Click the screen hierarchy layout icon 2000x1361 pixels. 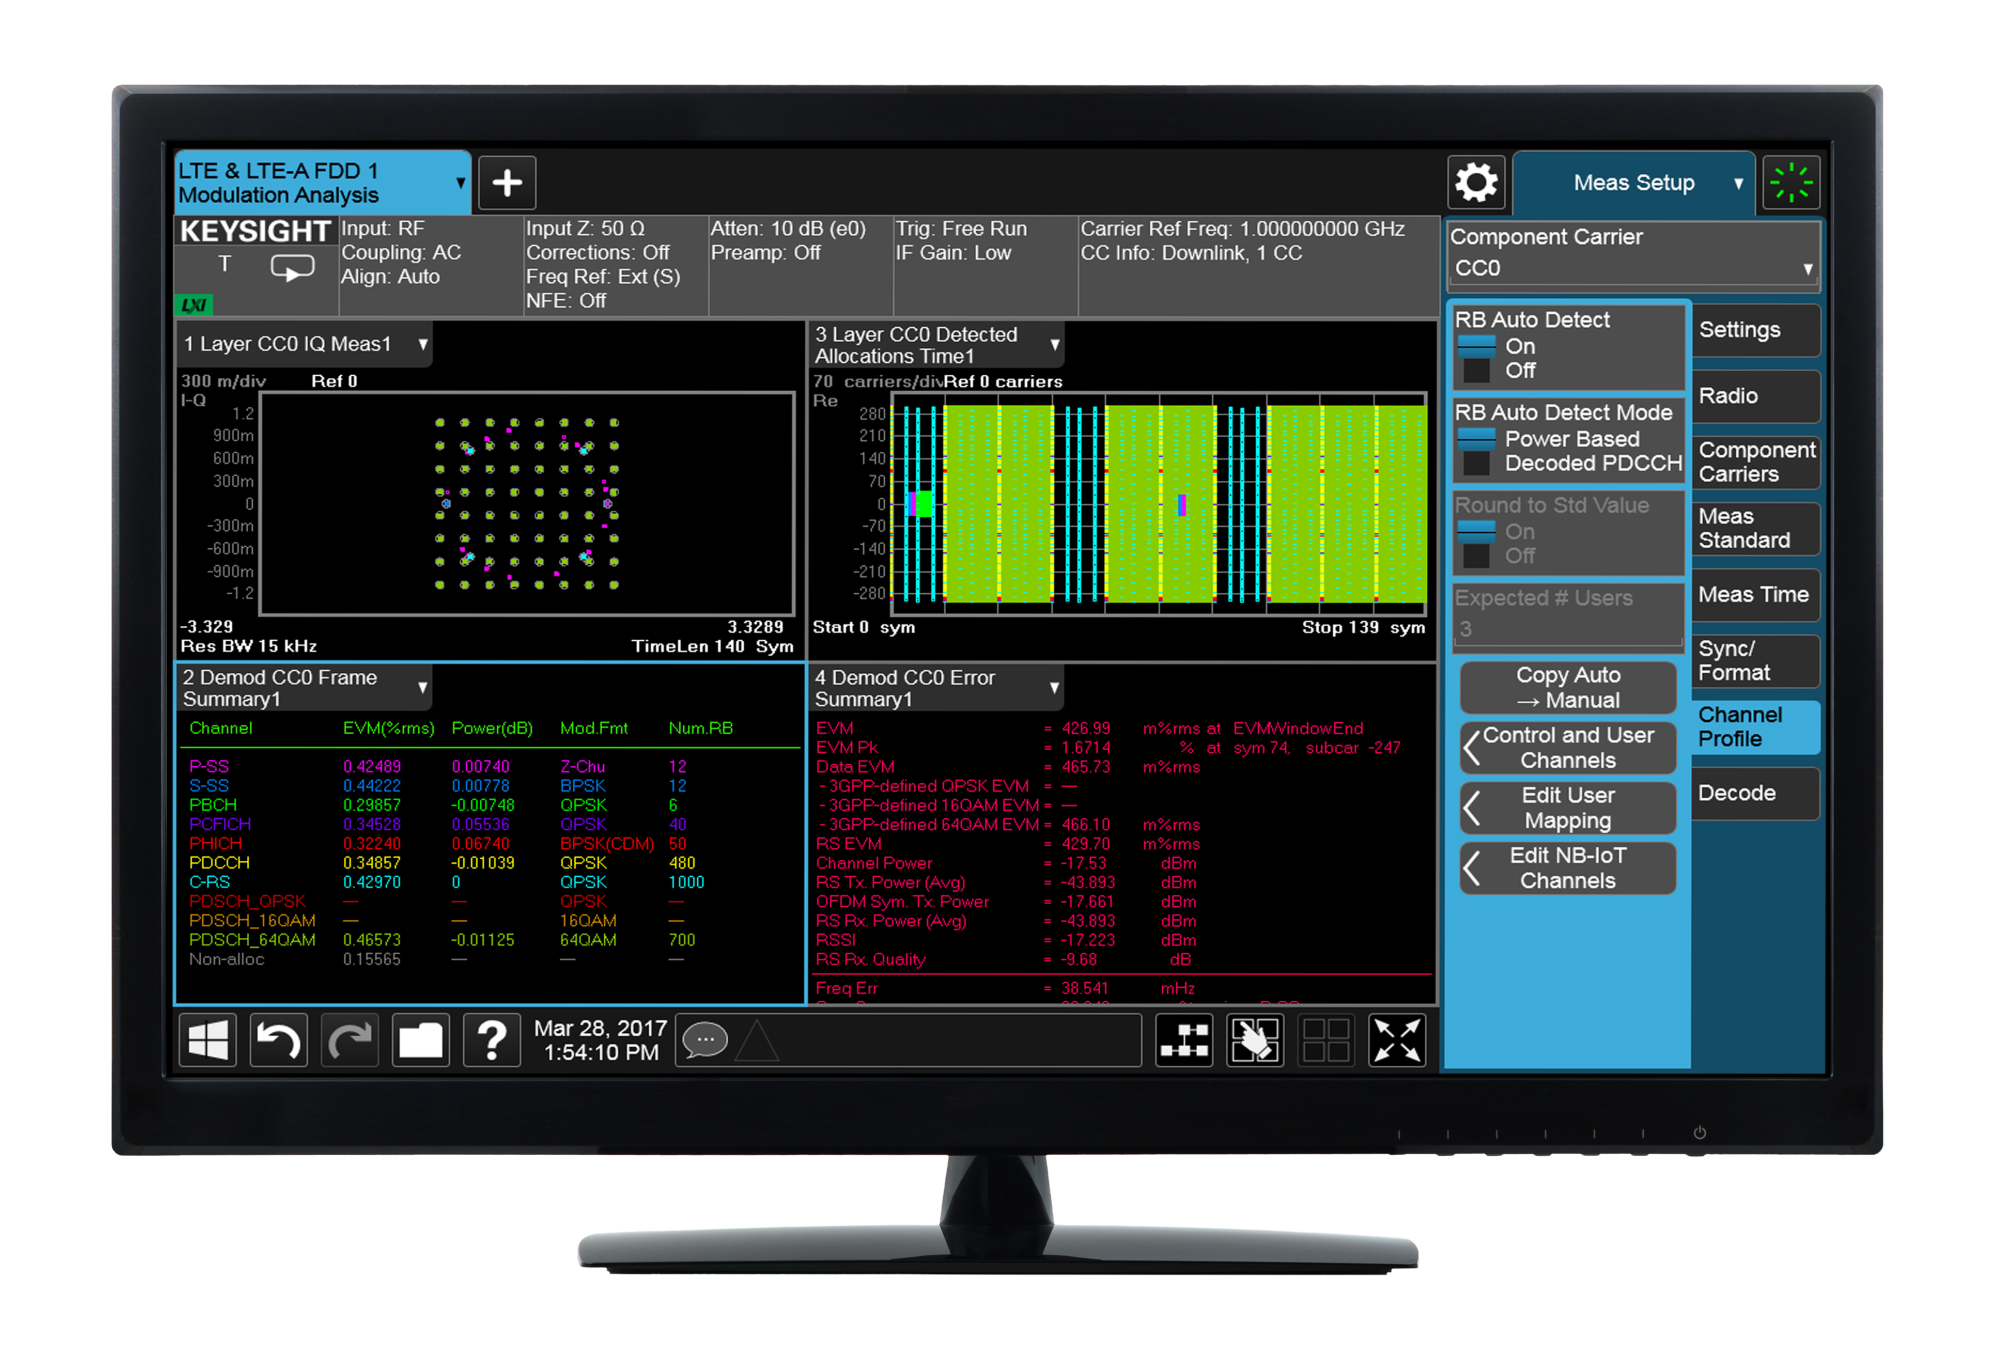[1184, 1041]
